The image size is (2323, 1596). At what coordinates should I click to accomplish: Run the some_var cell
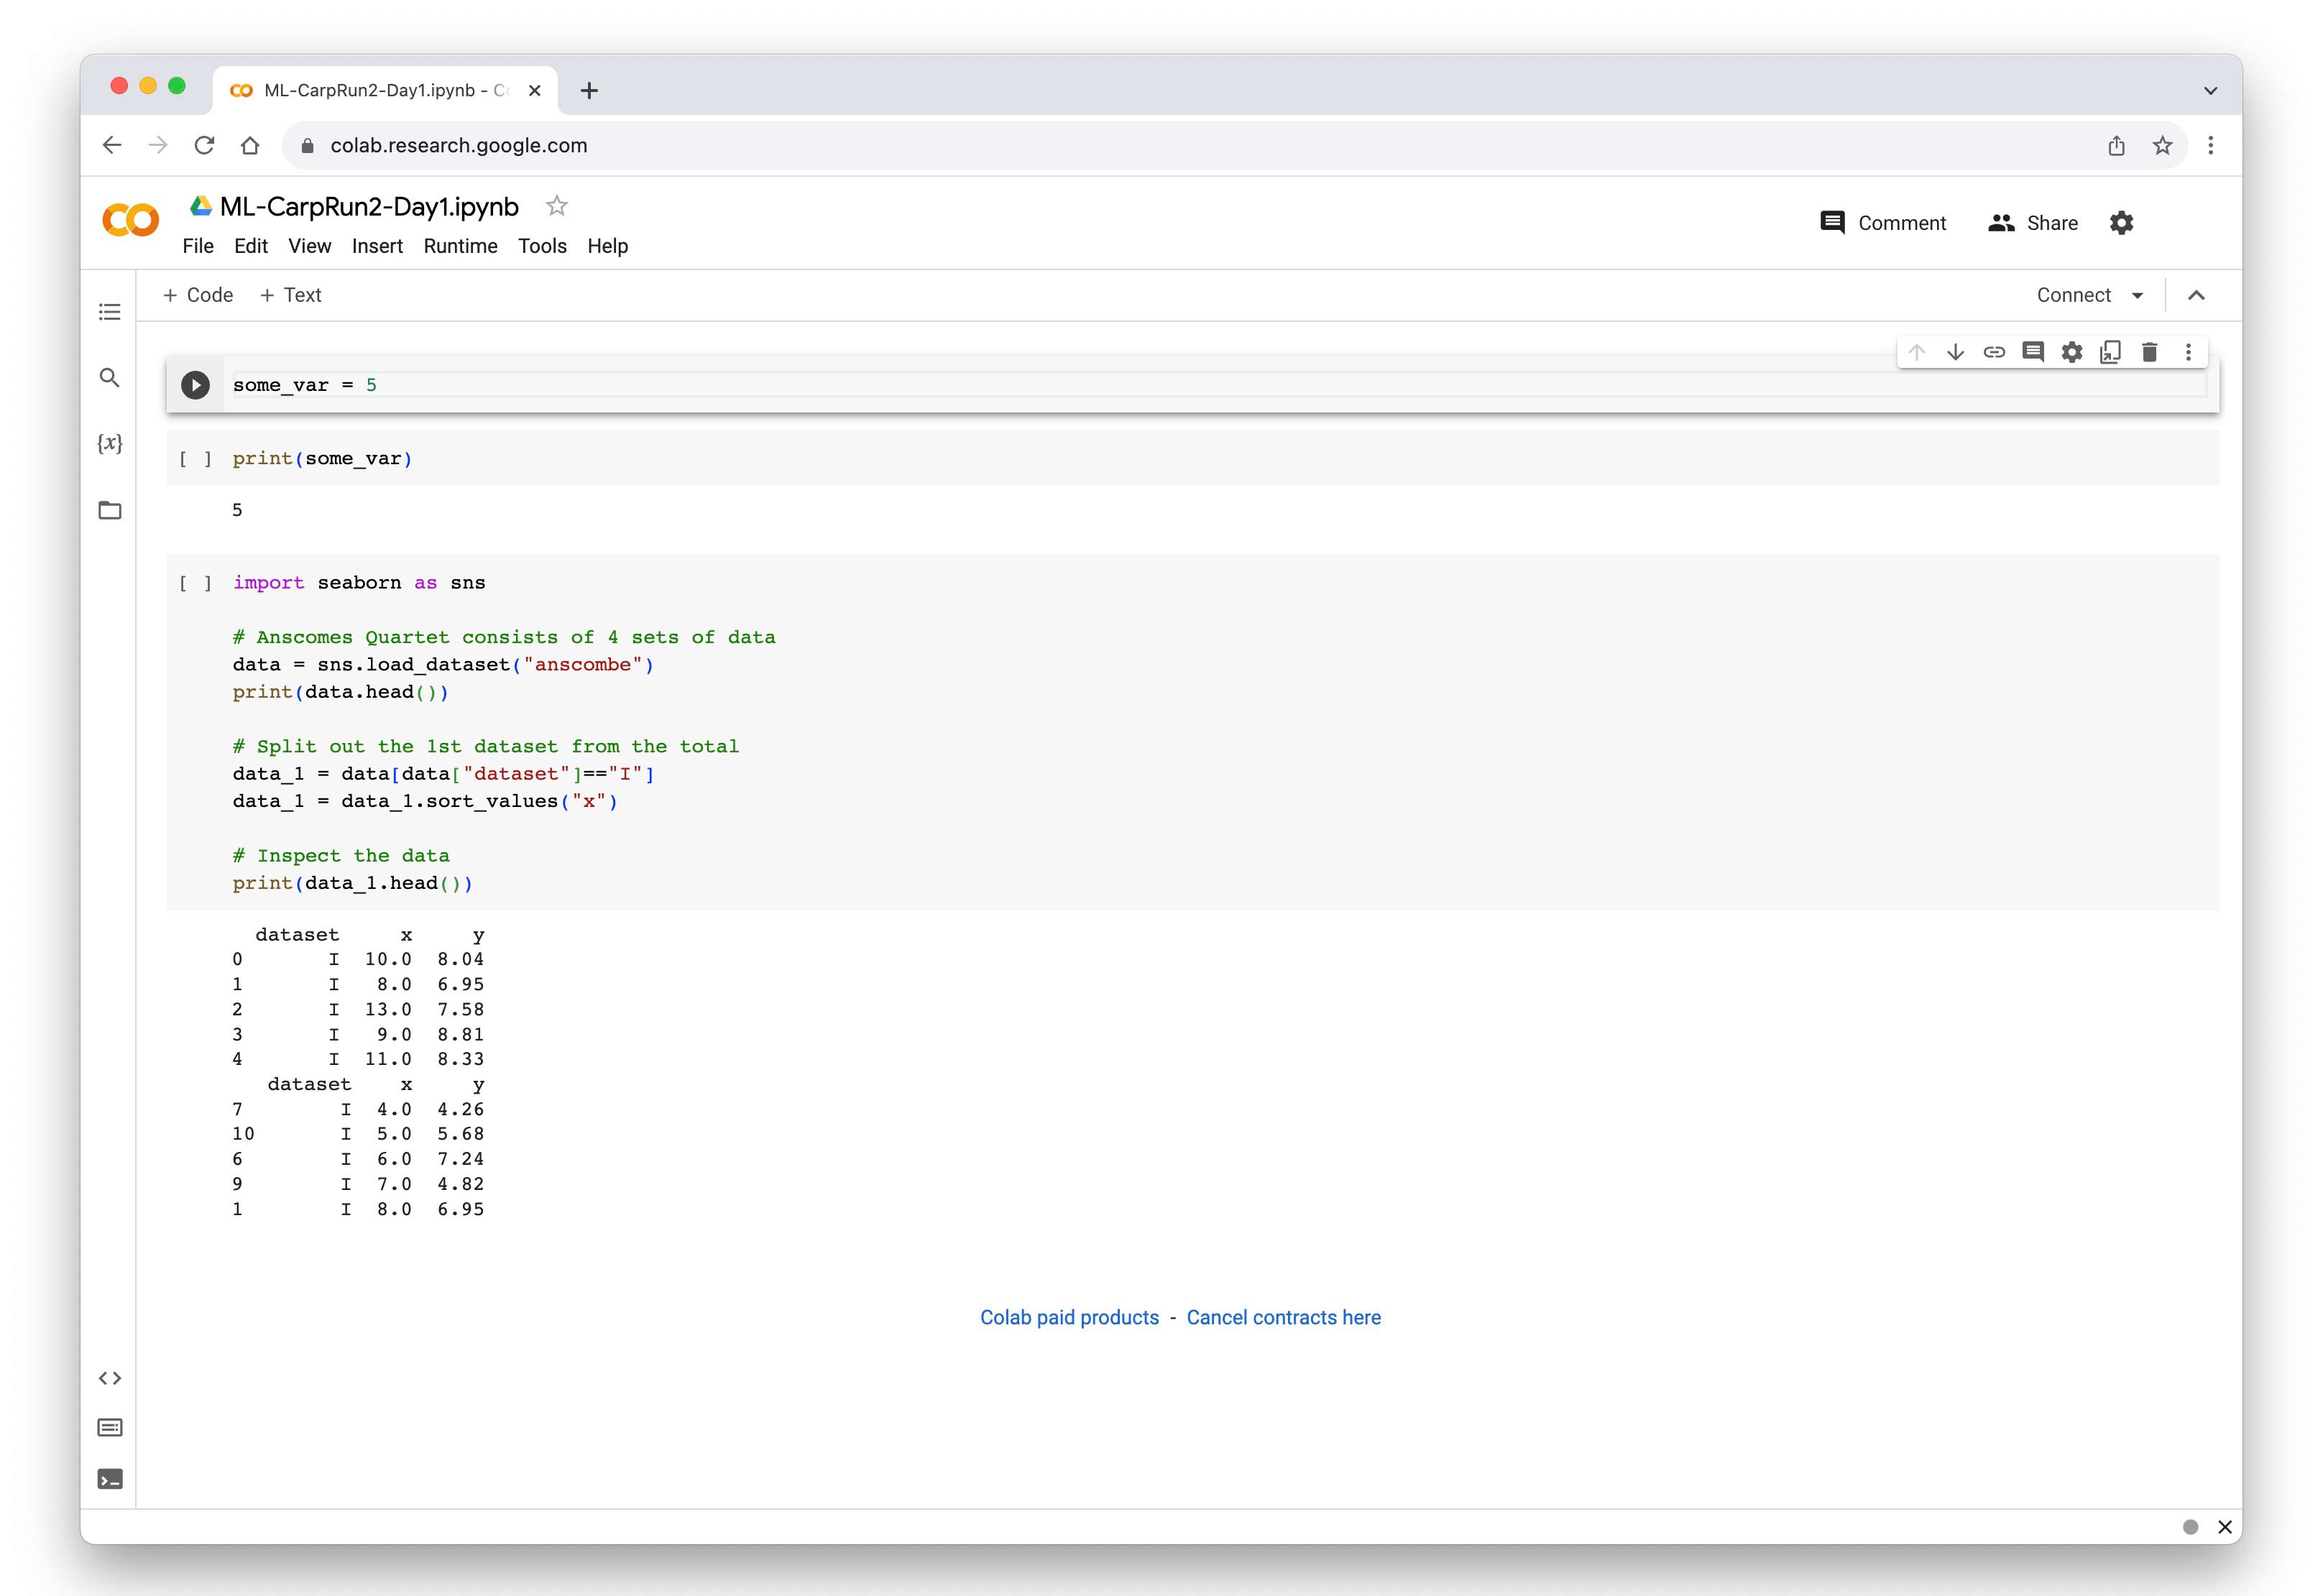tap(195, 385)
